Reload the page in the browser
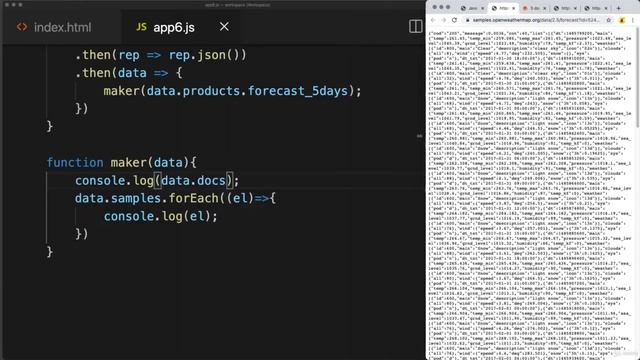The width and height of the screenshot is (640, 360). pos(454,20)
